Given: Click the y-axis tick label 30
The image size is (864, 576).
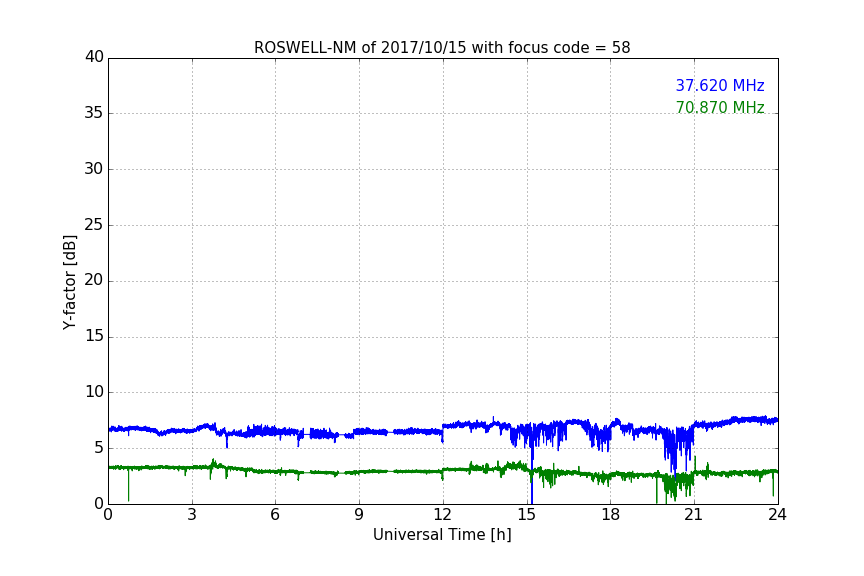Looking at the screenshot, I should pos(94,169).
